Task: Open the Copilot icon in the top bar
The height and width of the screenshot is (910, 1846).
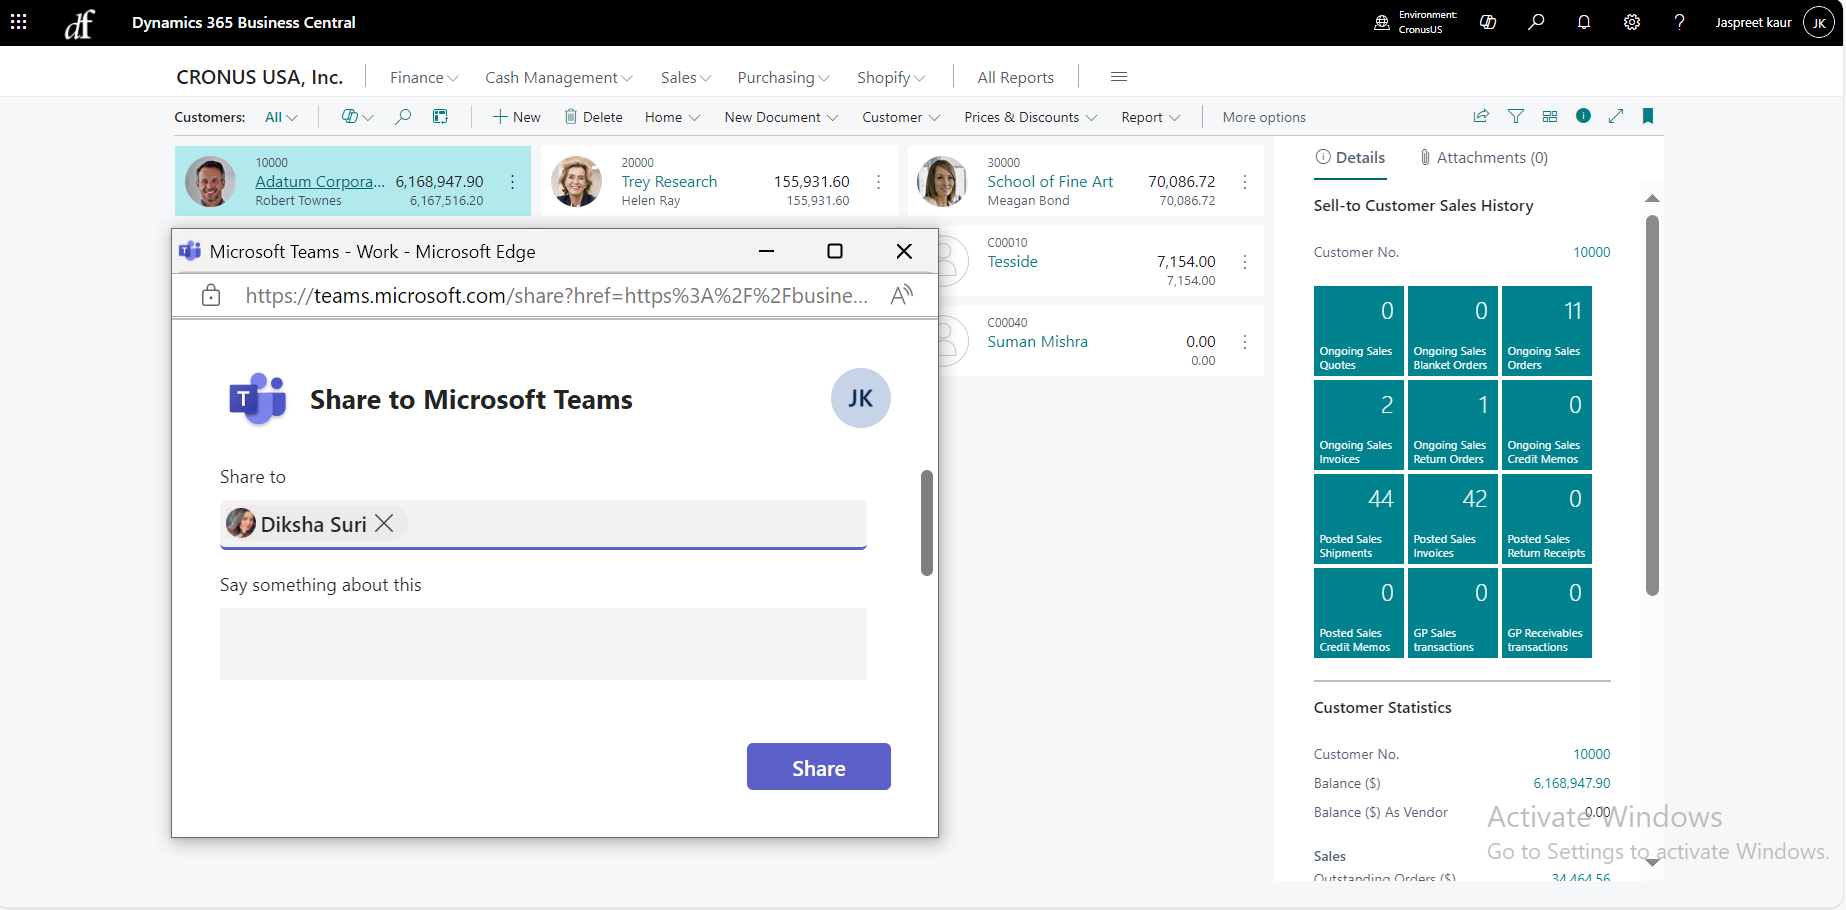Action: coord(1488,22)
